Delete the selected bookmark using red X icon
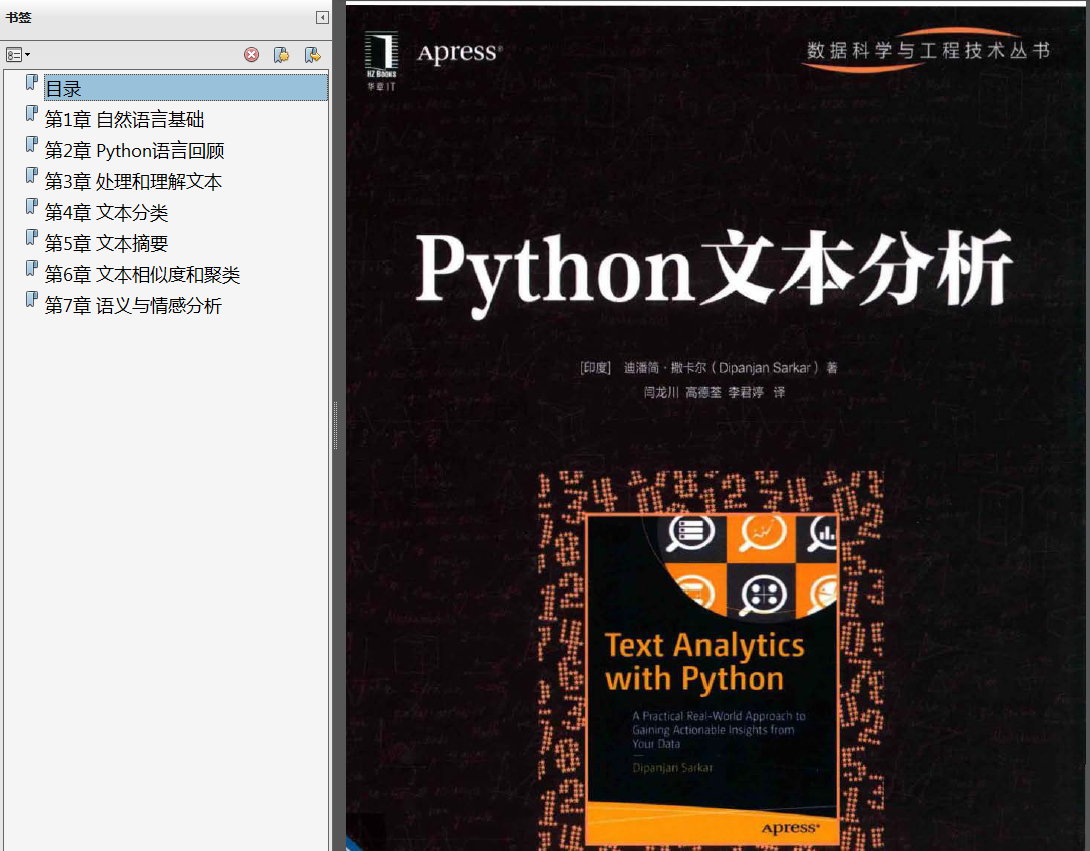The width and height of the screenshot is (1090, 851). (x=252, y=55)
